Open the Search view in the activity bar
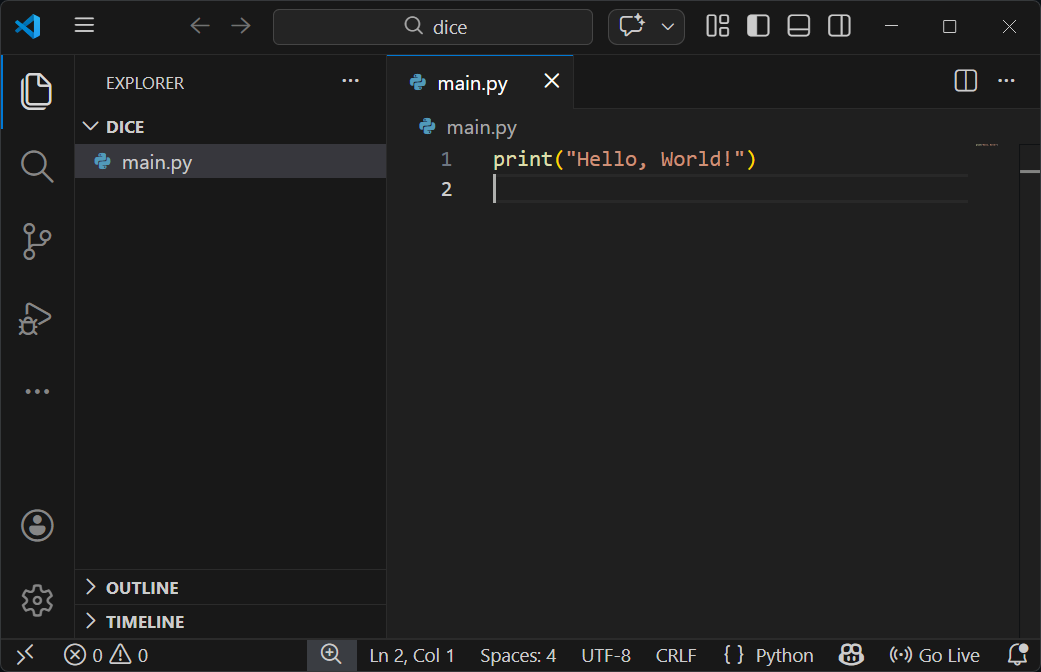Image resolution: width=1041 pixels, height=672 pixels. click(x=36, y=166)
